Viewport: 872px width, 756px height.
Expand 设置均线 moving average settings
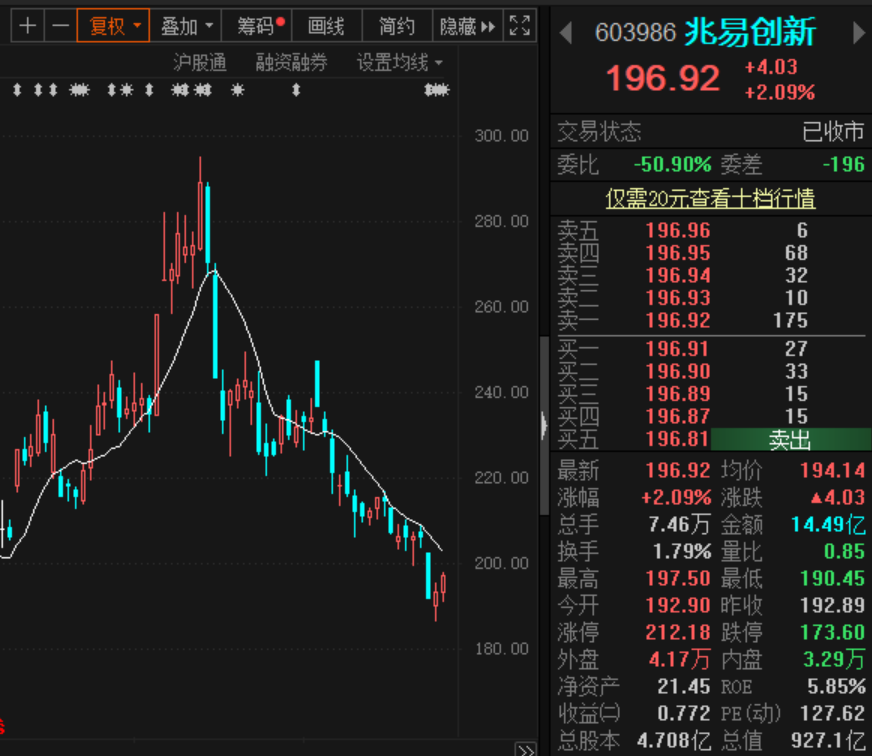[399, 62]
